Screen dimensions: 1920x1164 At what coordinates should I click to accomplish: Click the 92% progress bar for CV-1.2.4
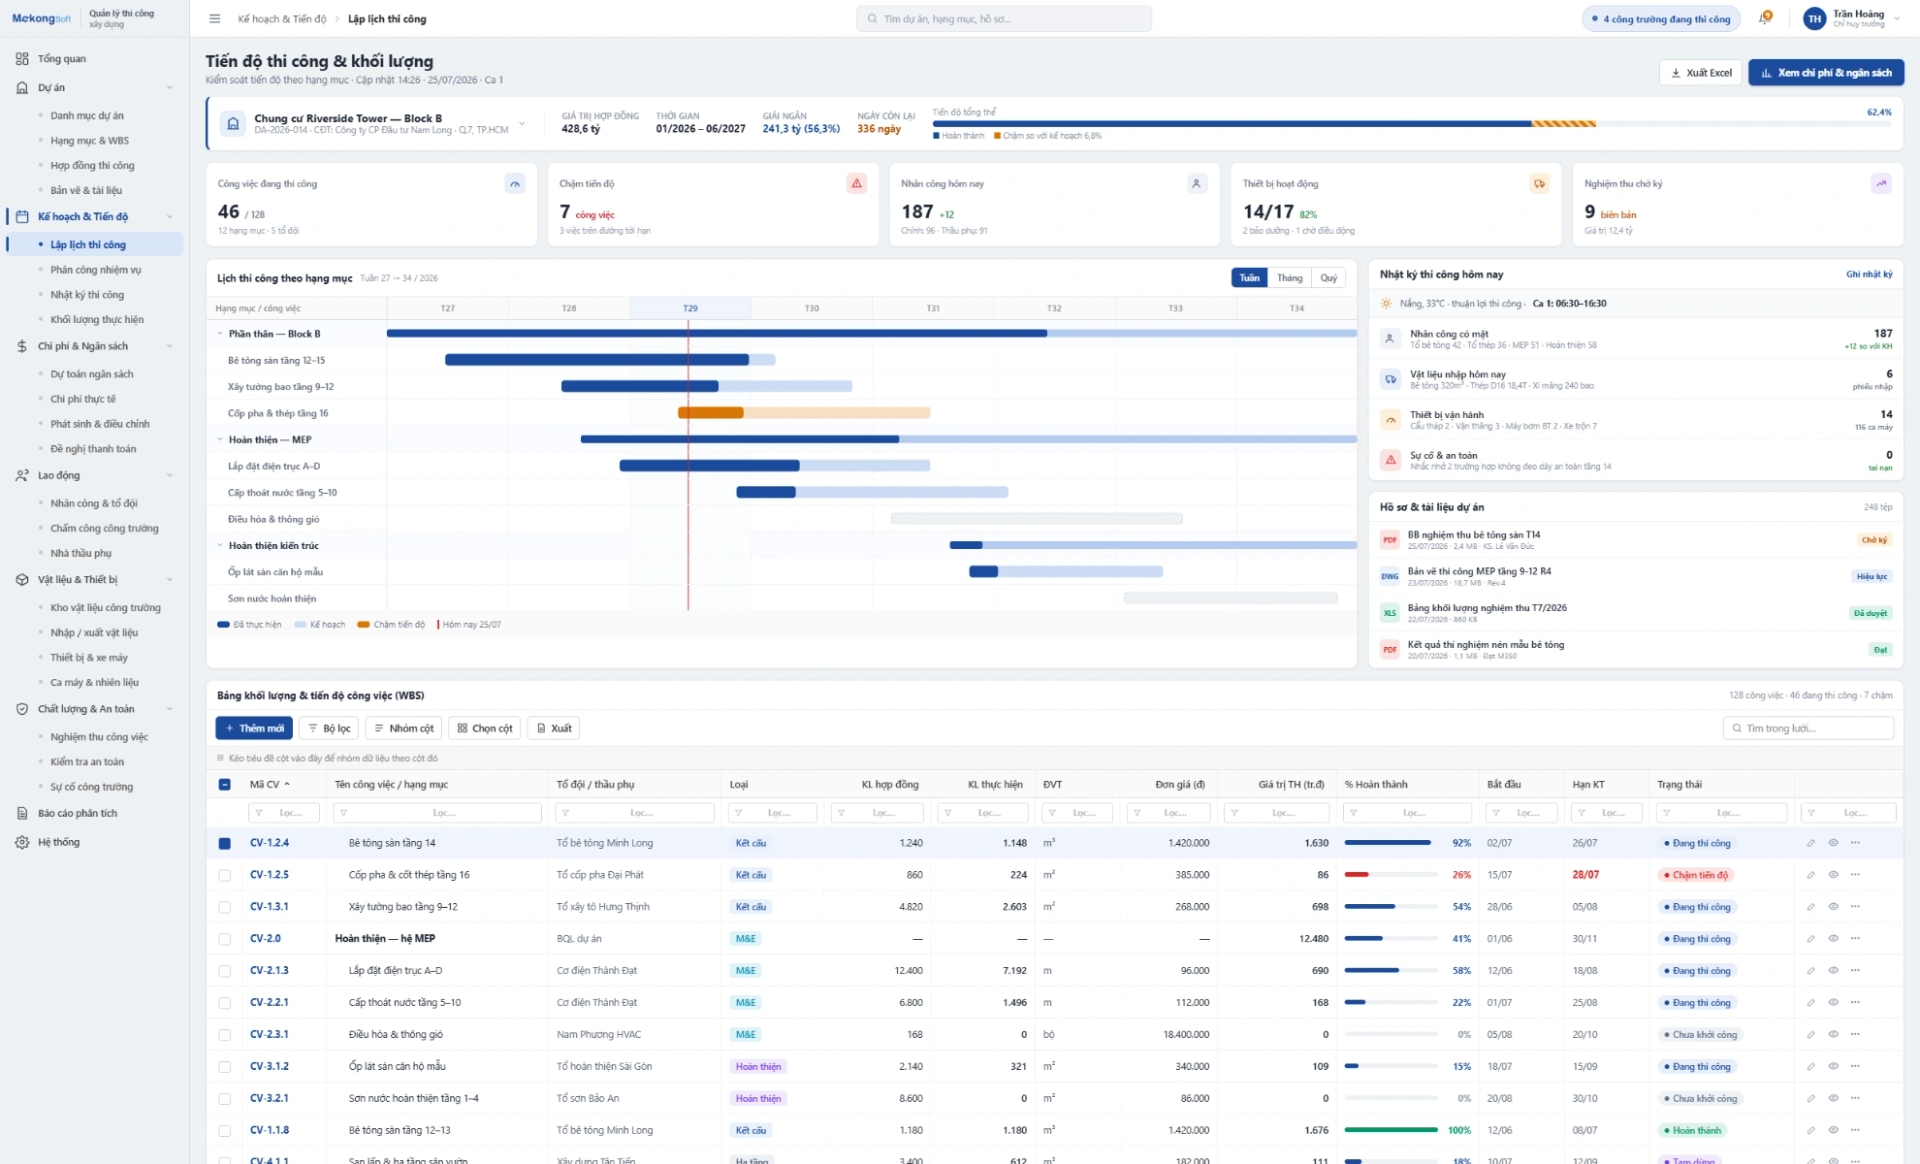pos(1391,843)
